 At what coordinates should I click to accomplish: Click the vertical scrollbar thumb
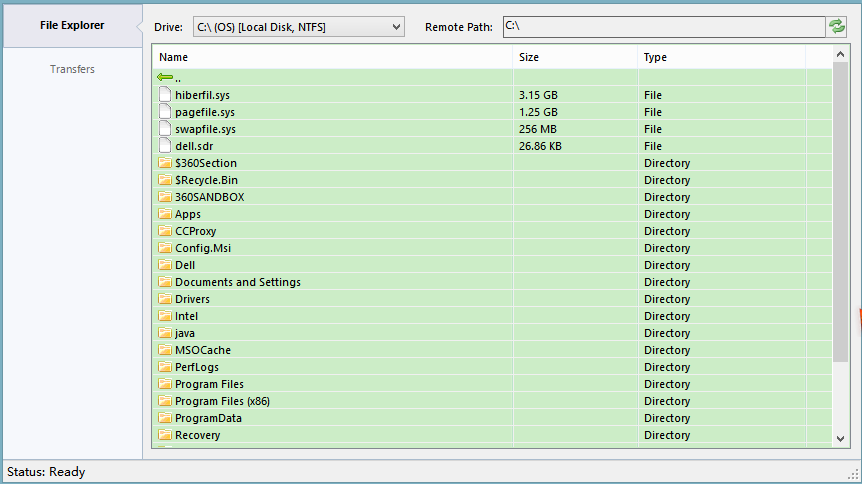[840, 212]
